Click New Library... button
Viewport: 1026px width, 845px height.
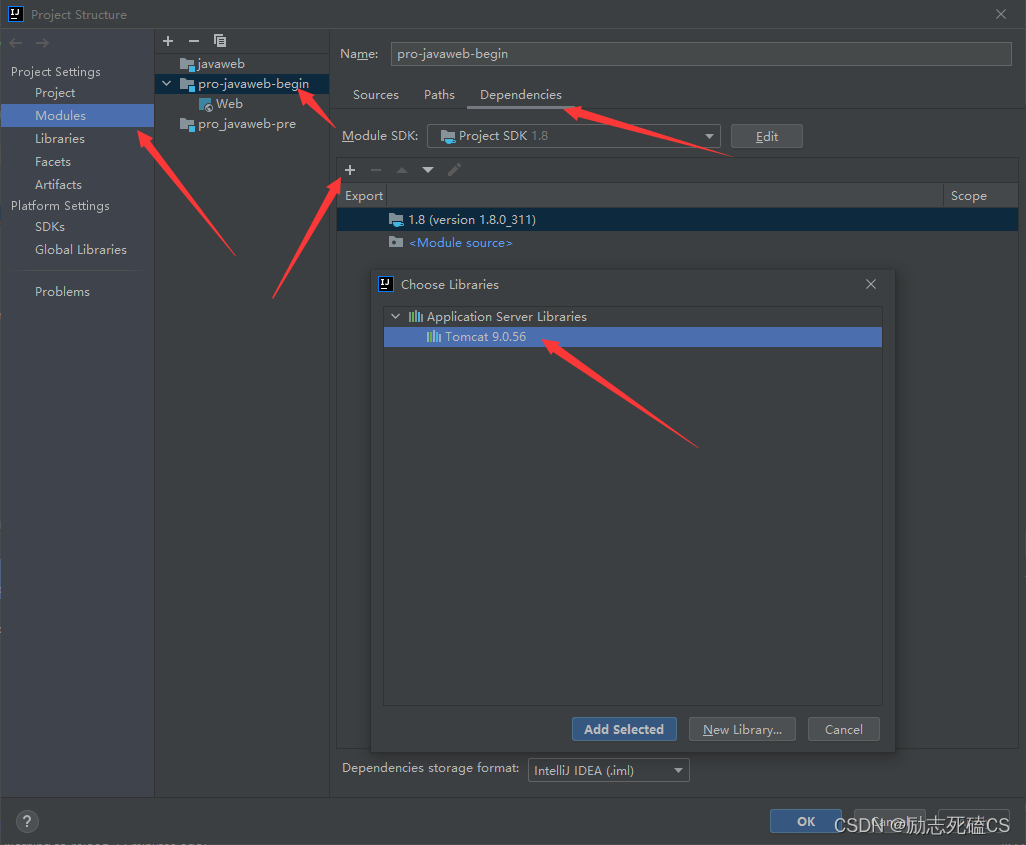[742, 729]
